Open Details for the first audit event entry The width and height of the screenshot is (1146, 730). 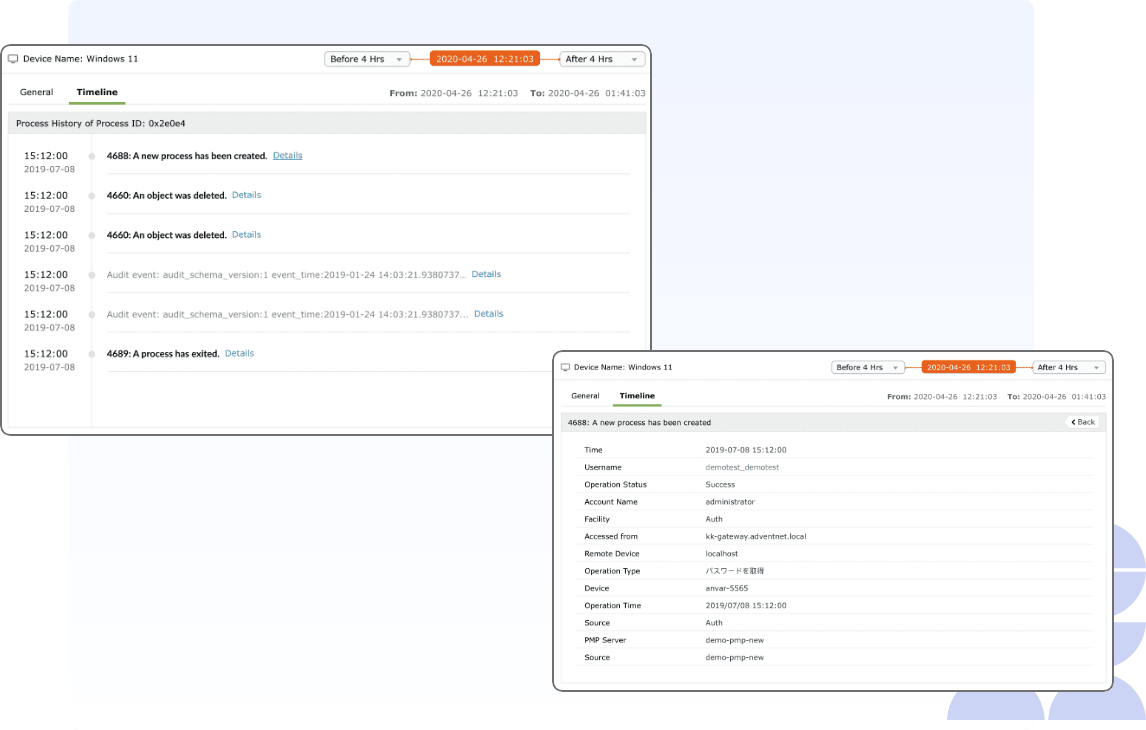(486, 273)
